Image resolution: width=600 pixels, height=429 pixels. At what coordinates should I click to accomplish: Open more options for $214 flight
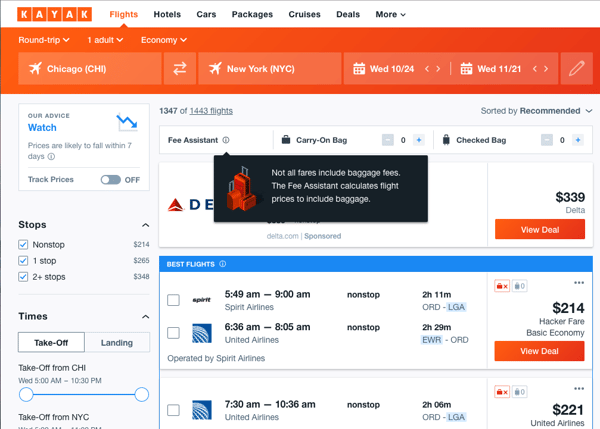[579, 283]
